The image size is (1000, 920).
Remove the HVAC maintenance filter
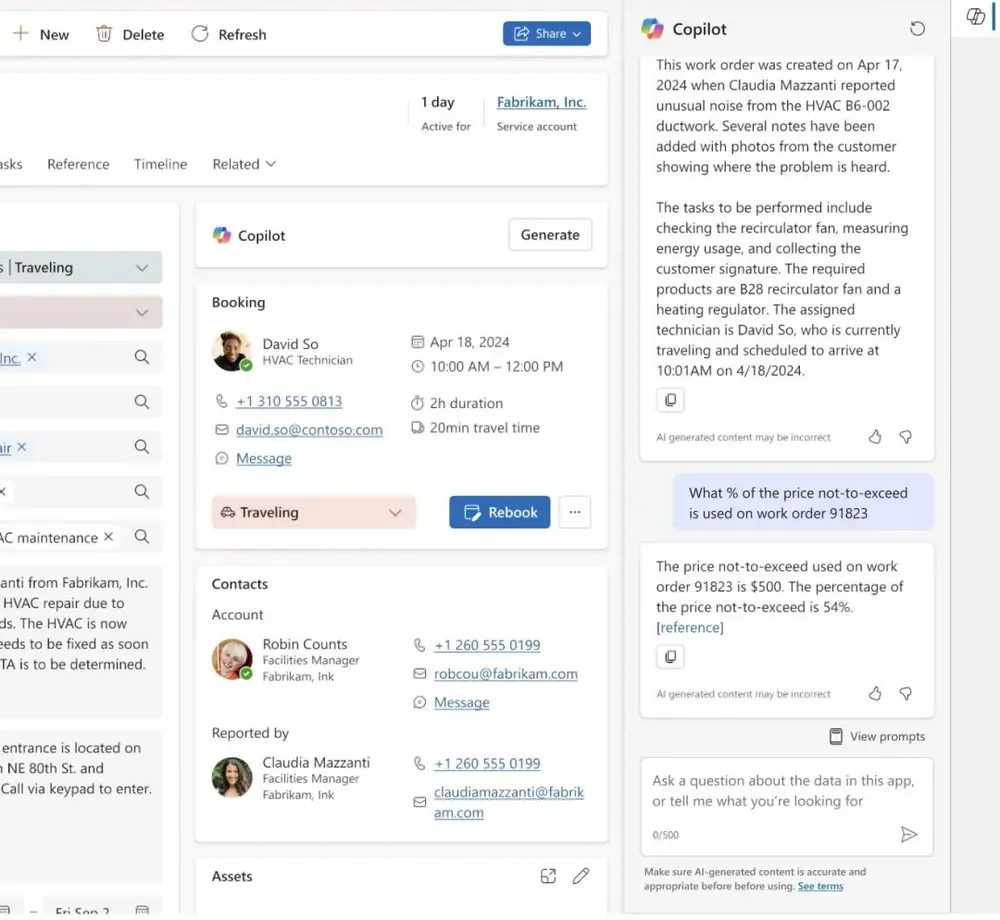(x=107, y=537)
